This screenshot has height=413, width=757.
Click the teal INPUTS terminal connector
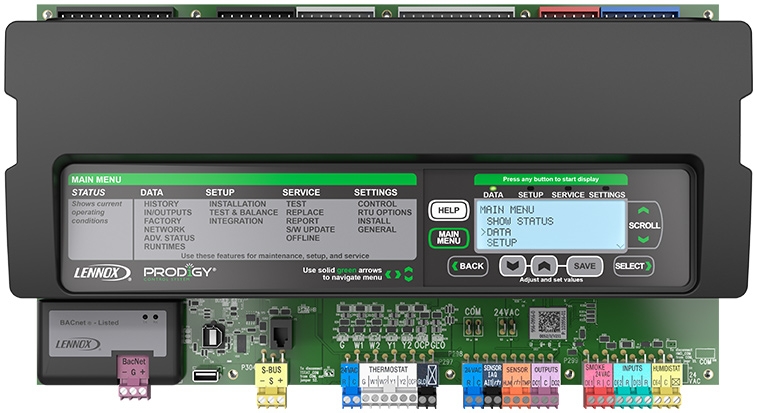[632, 385]
